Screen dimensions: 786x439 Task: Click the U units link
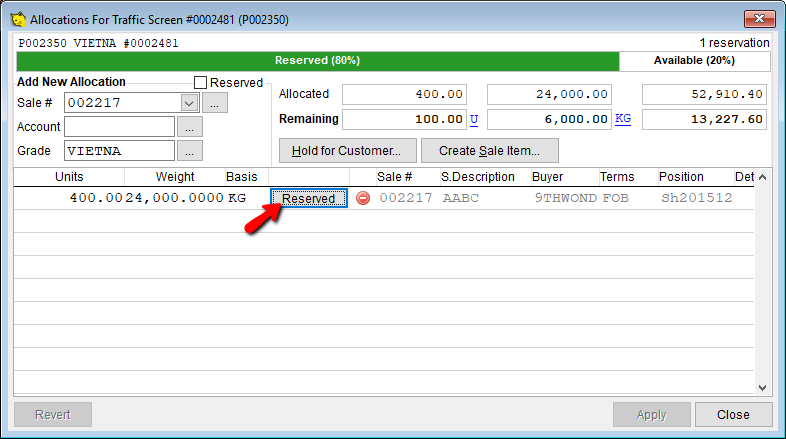(x=474, y=119)
